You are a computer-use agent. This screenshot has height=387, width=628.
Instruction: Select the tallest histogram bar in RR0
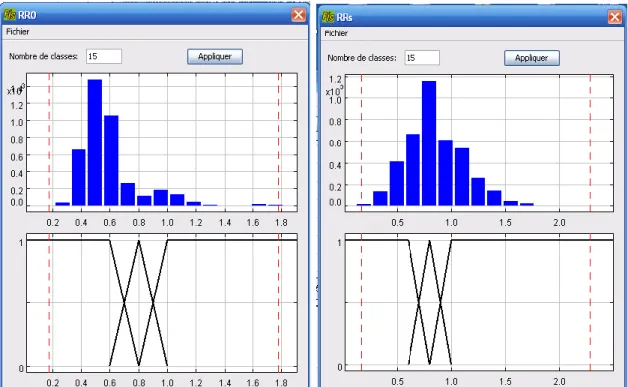(95, 142)
